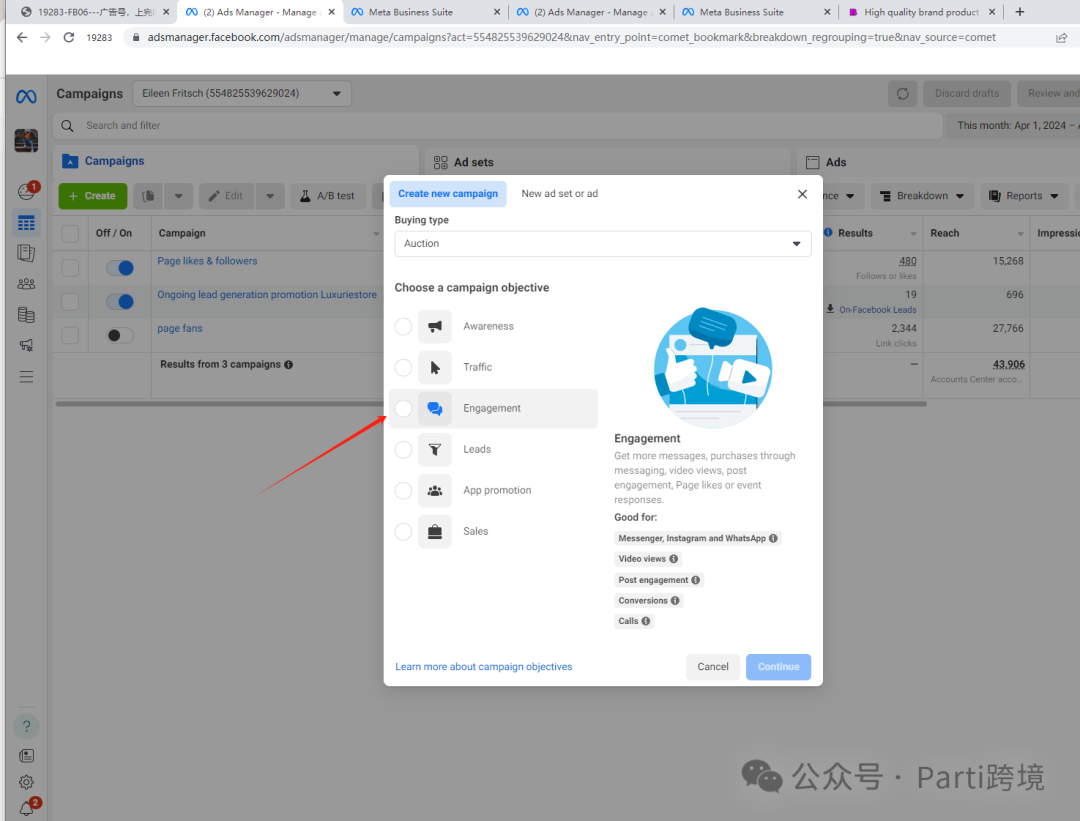Open settings gear icon in left sidebar
This screenshot has height=821, width=1080.
tap(26, 782)
